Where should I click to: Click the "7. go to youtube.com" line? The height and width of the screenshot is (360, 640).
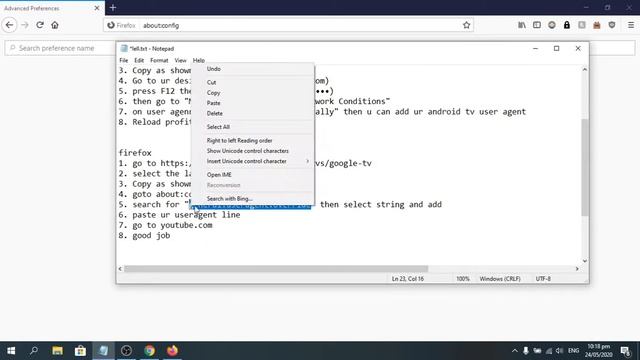(x=165, y=225)
